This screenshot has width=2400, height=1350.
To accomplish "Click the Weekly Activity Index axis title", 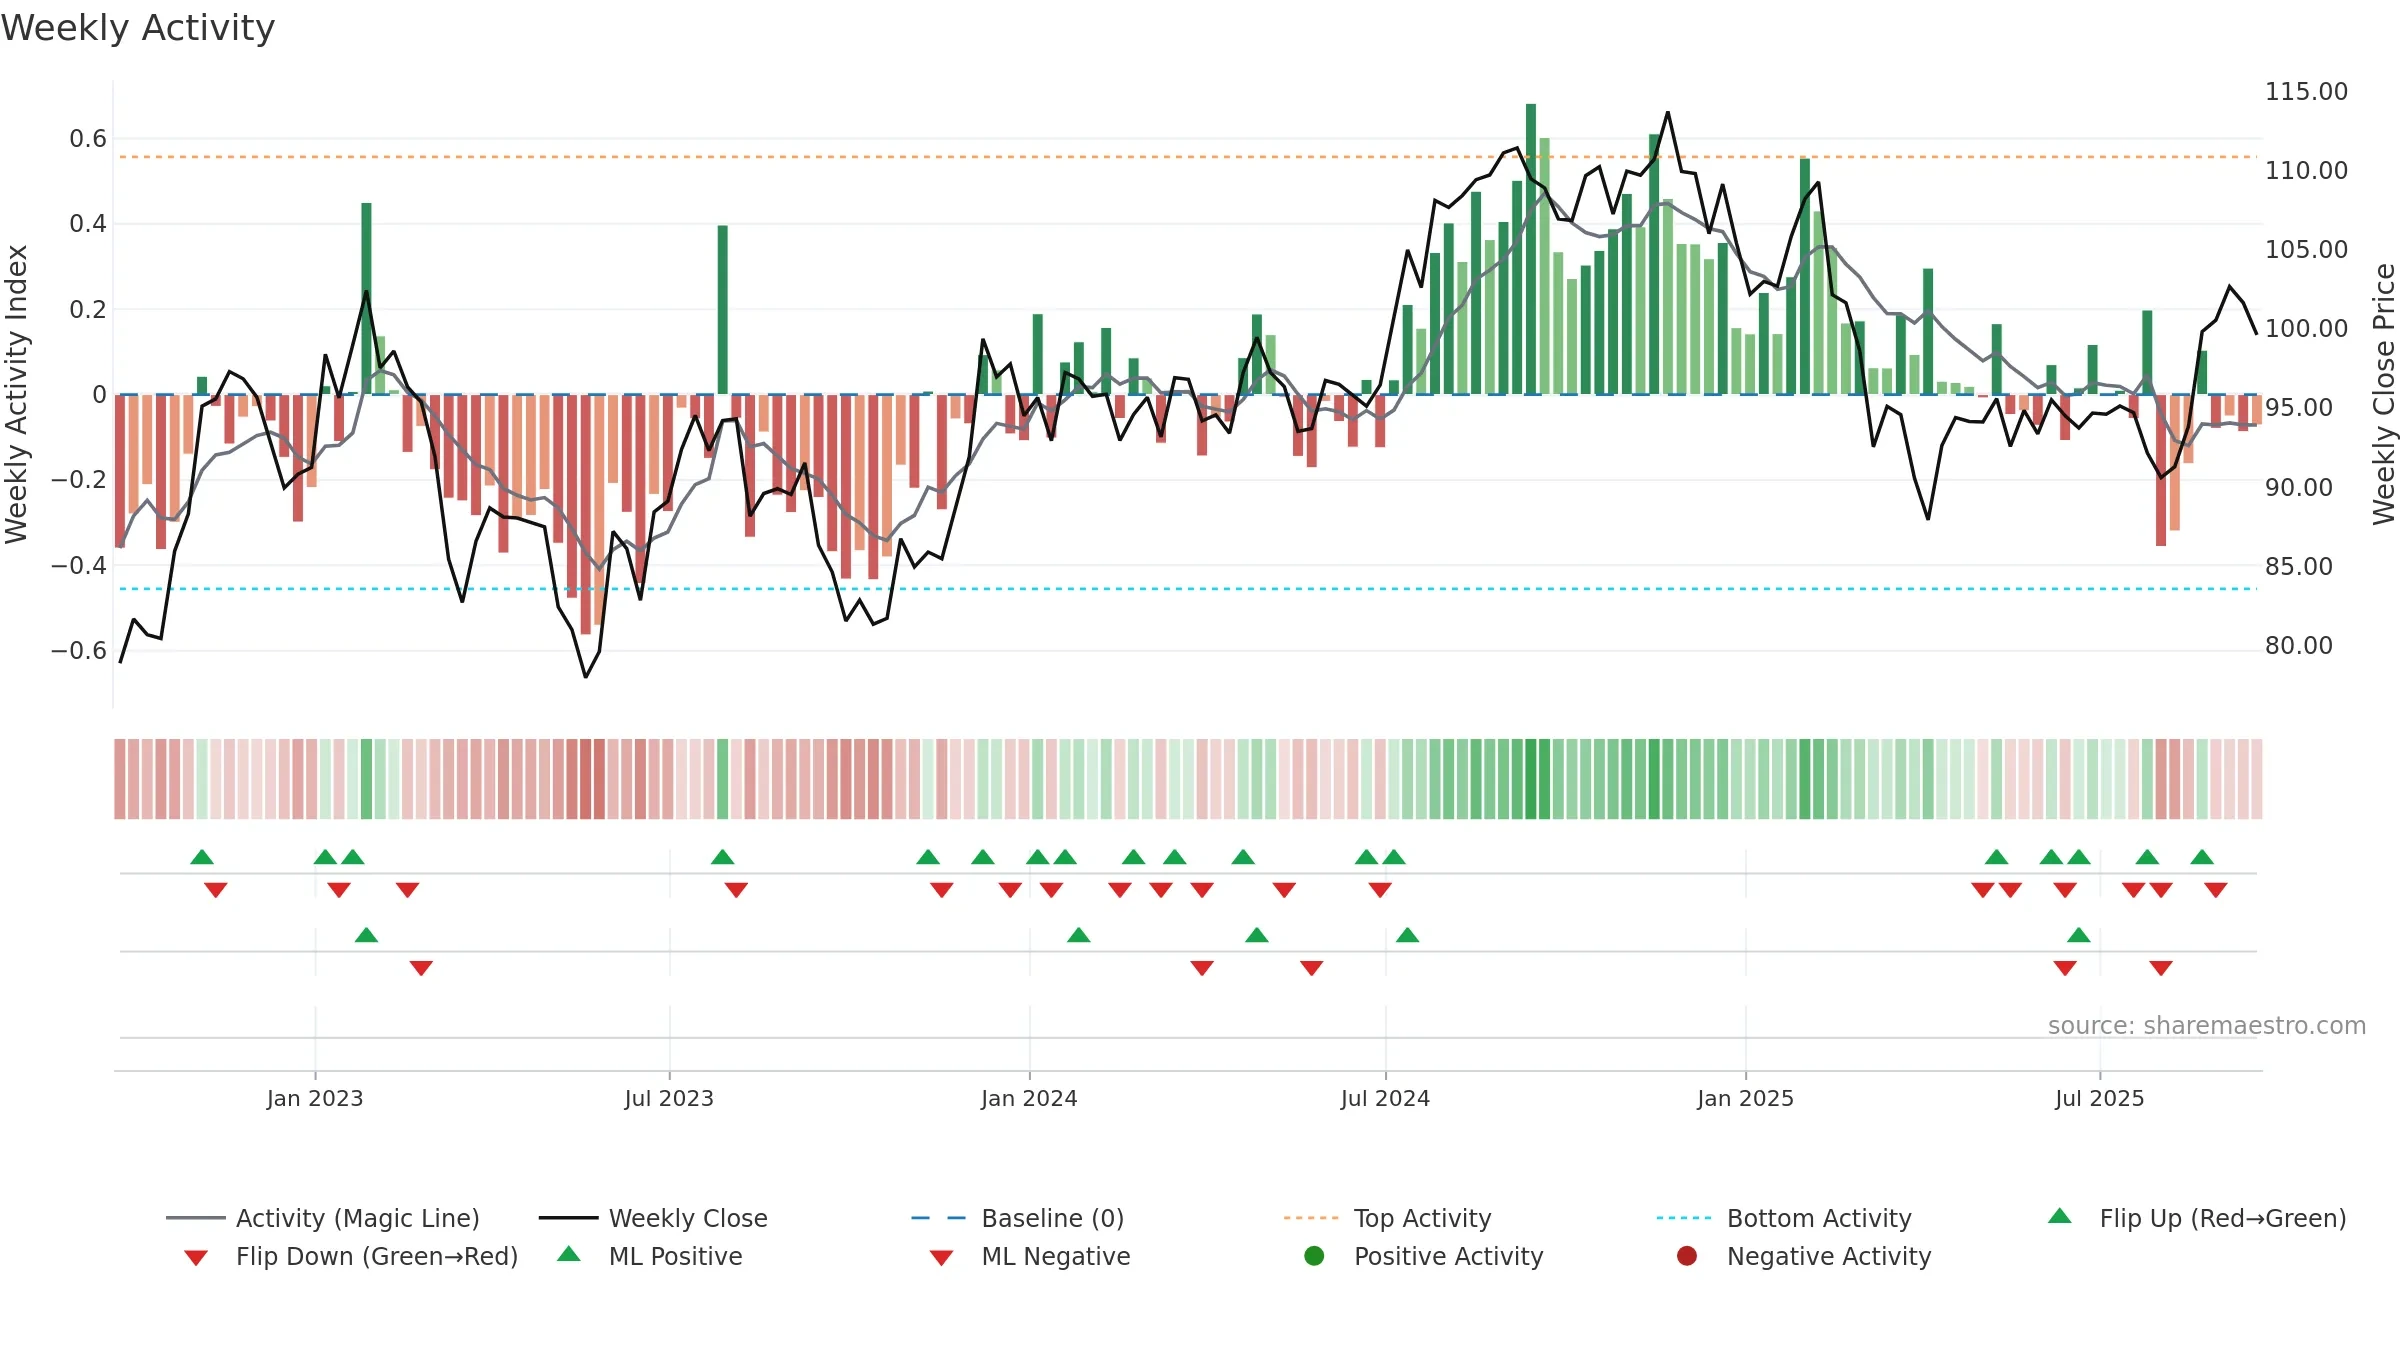I will [16, 394].
